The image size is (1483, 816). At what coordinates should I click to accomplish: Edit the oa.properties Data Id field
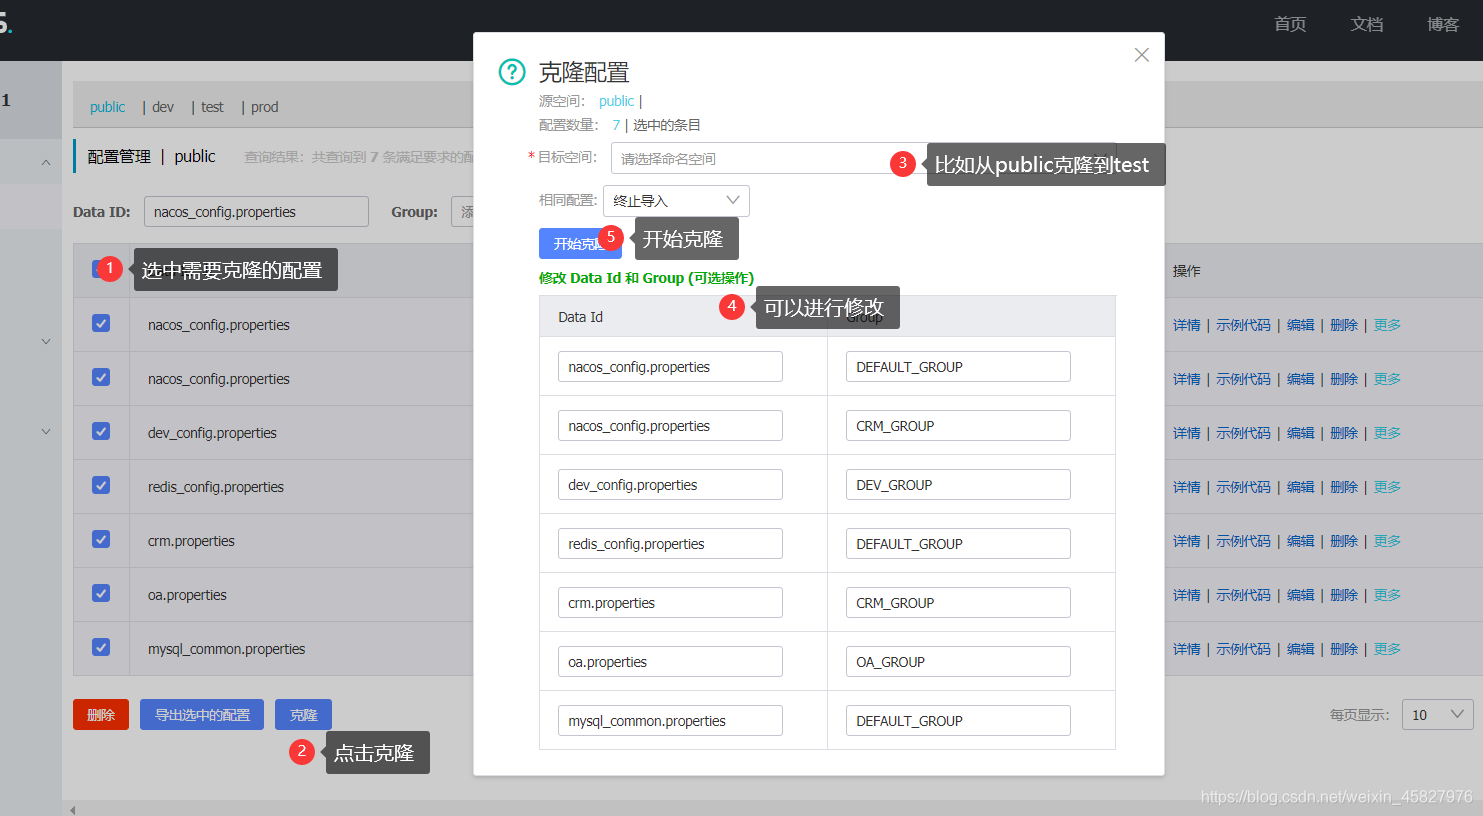[x=670, y=661]
